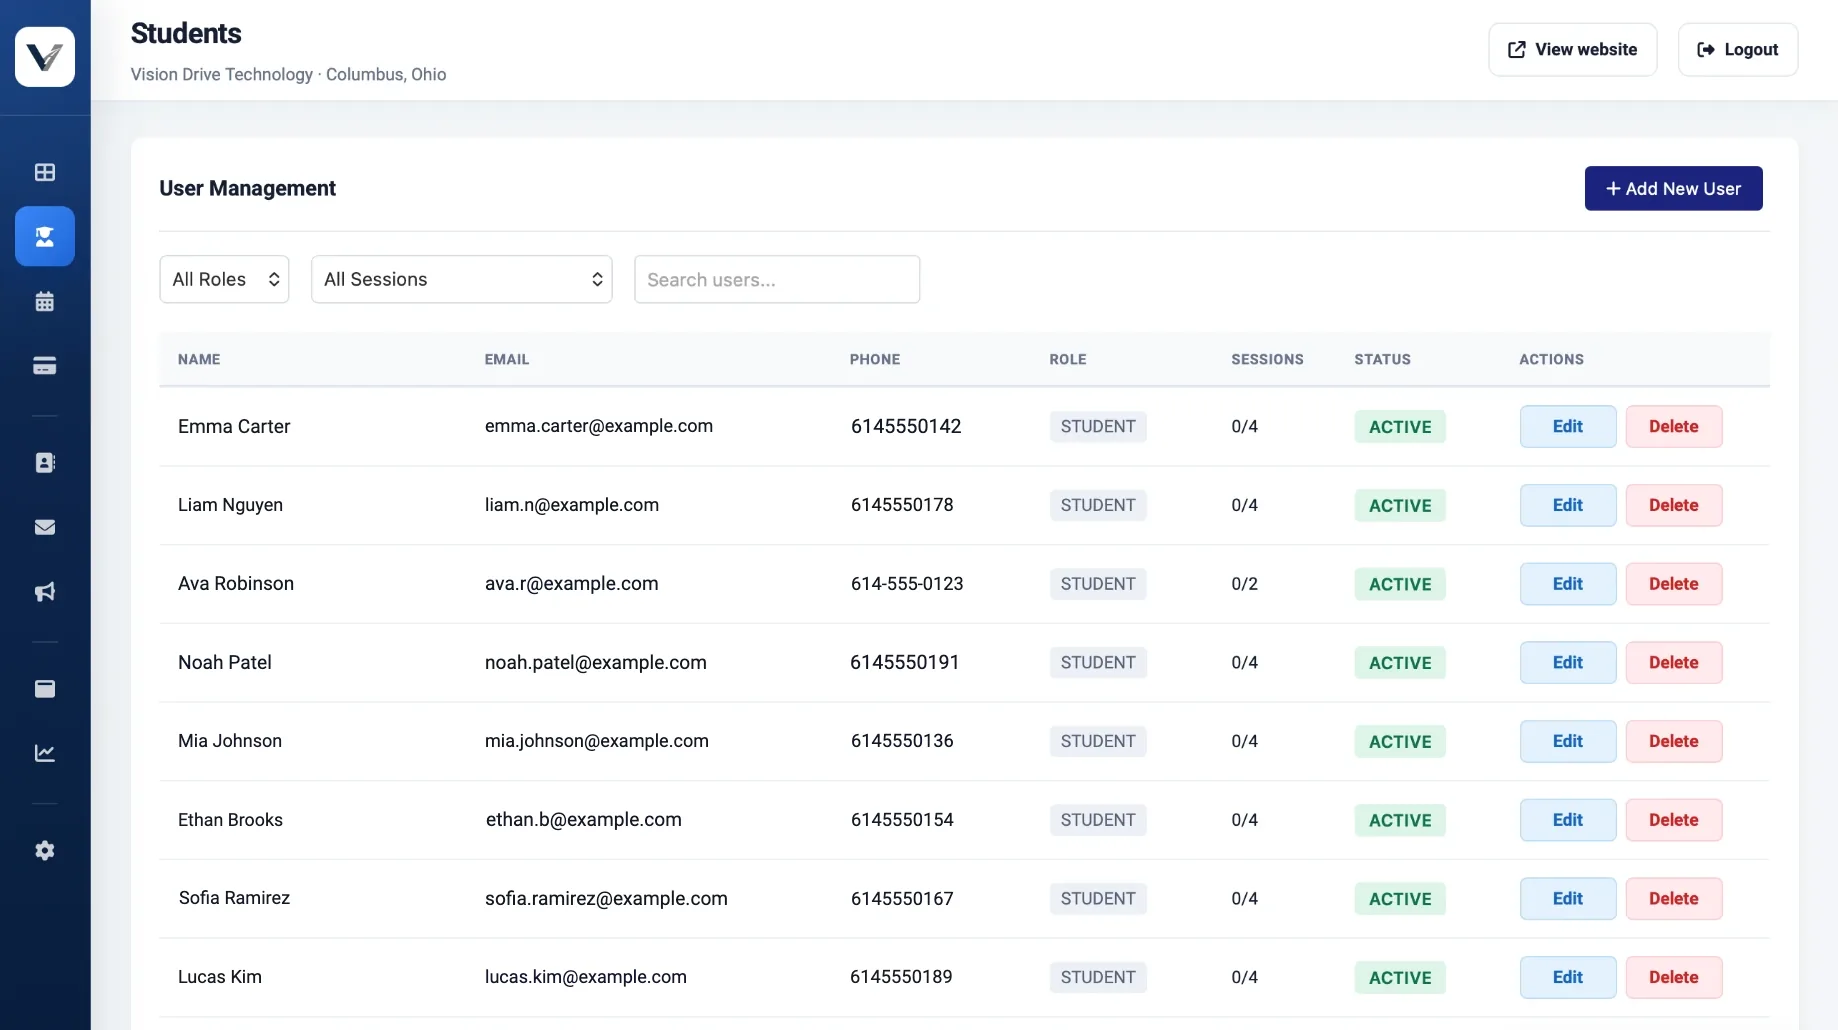This screenshot has width=1838, height=1030.
Task: Select the students icon in sidebar
Action: pyautogui.click(x=45, y=236)
